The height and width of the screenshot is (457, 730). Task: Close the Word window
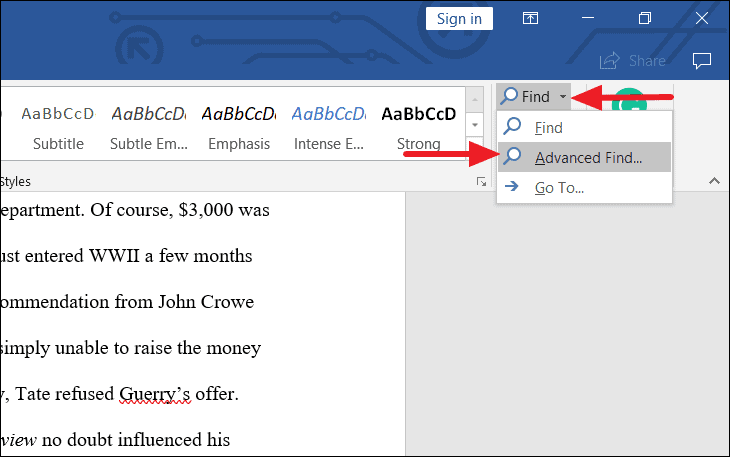click(702, 18)
